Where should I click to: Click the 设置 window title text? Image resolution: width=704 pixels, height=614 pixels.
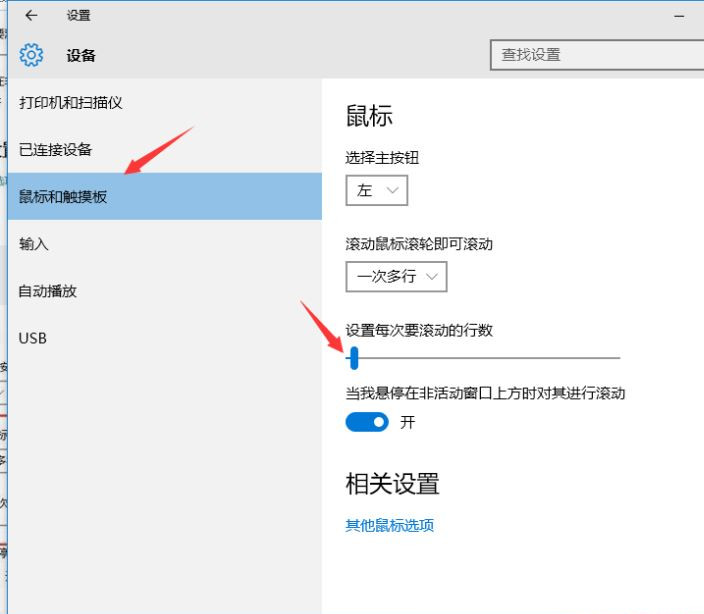click(x=78, y=16)
